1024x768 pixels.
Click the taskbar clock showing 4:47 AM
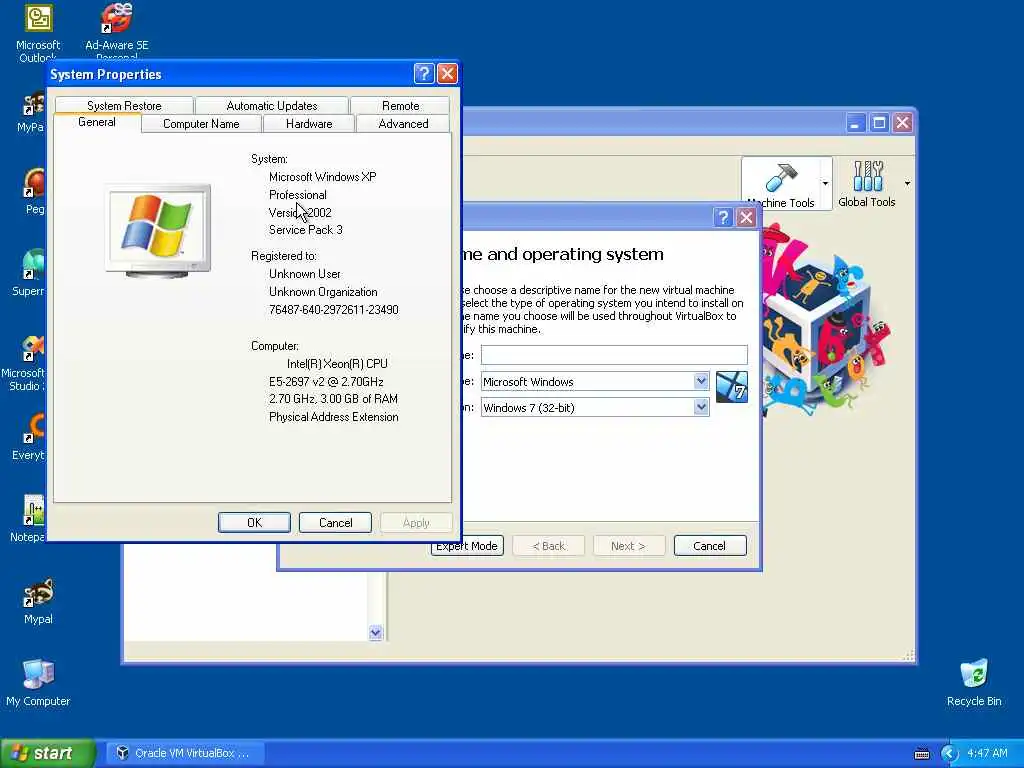click(x=987, y=753)
